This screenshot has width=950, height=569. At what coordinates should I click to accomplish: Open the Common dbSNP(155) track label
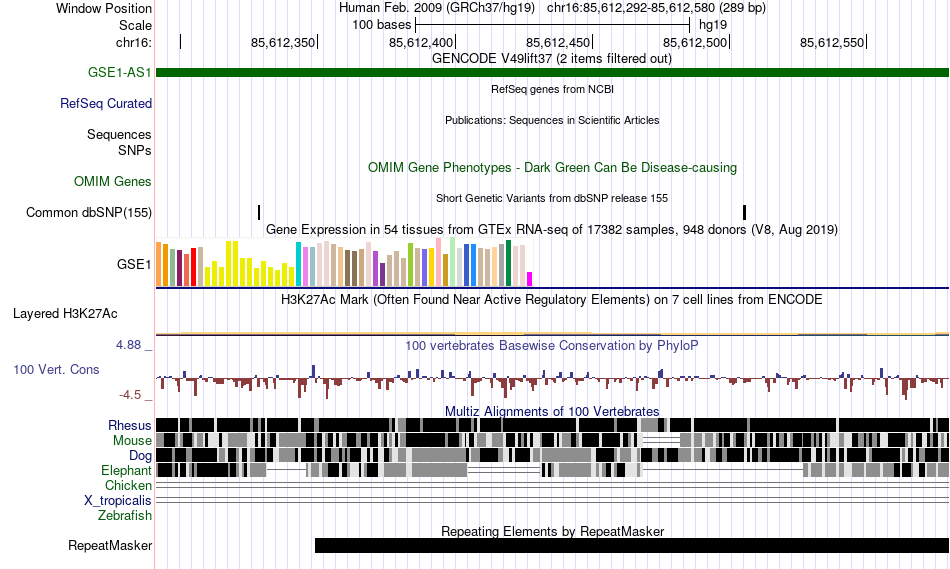pyautogui.click(x=89, y=213)
